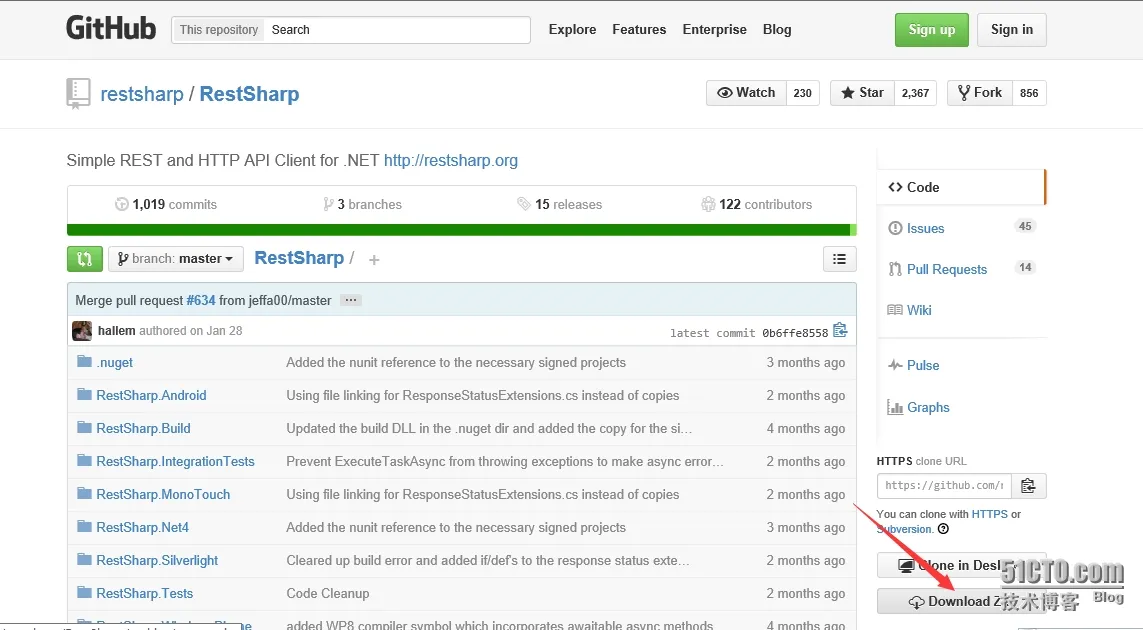This screenshot has height=630, width=1143.
Task: Open the Explore menu item
Action: (x=572, y=30)
